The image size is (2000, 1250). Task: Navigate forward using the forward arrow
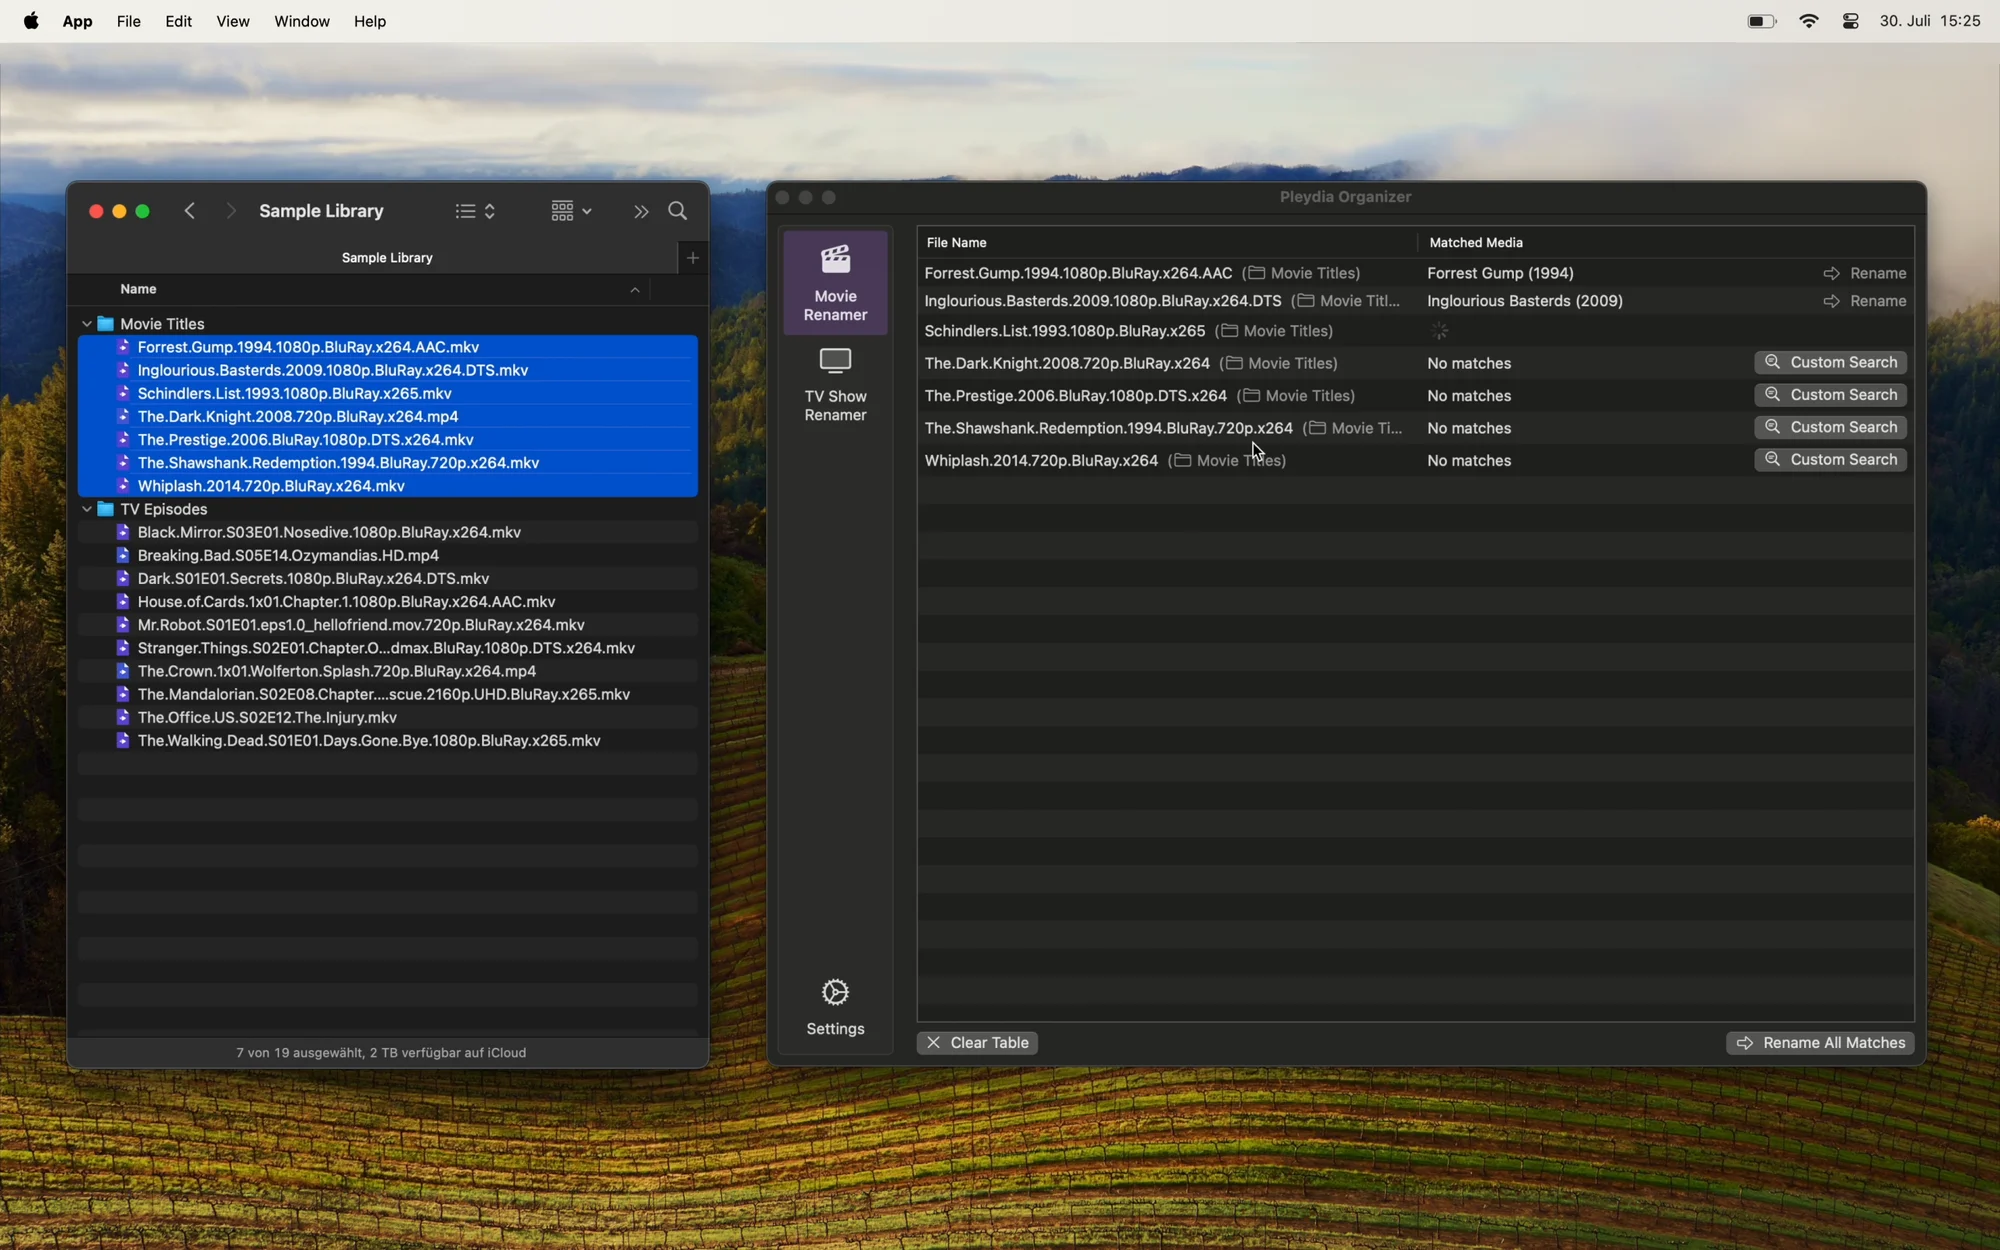pos(231,211)
